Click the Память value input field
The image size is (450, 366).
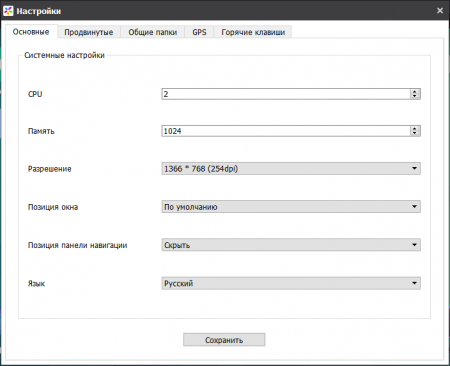286,131
